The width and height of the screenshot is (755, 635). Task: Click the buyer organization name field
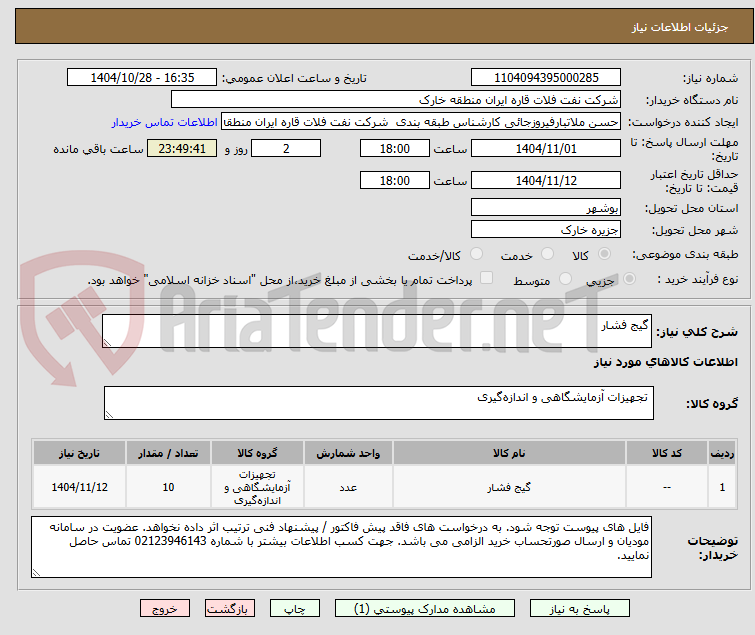396,100
